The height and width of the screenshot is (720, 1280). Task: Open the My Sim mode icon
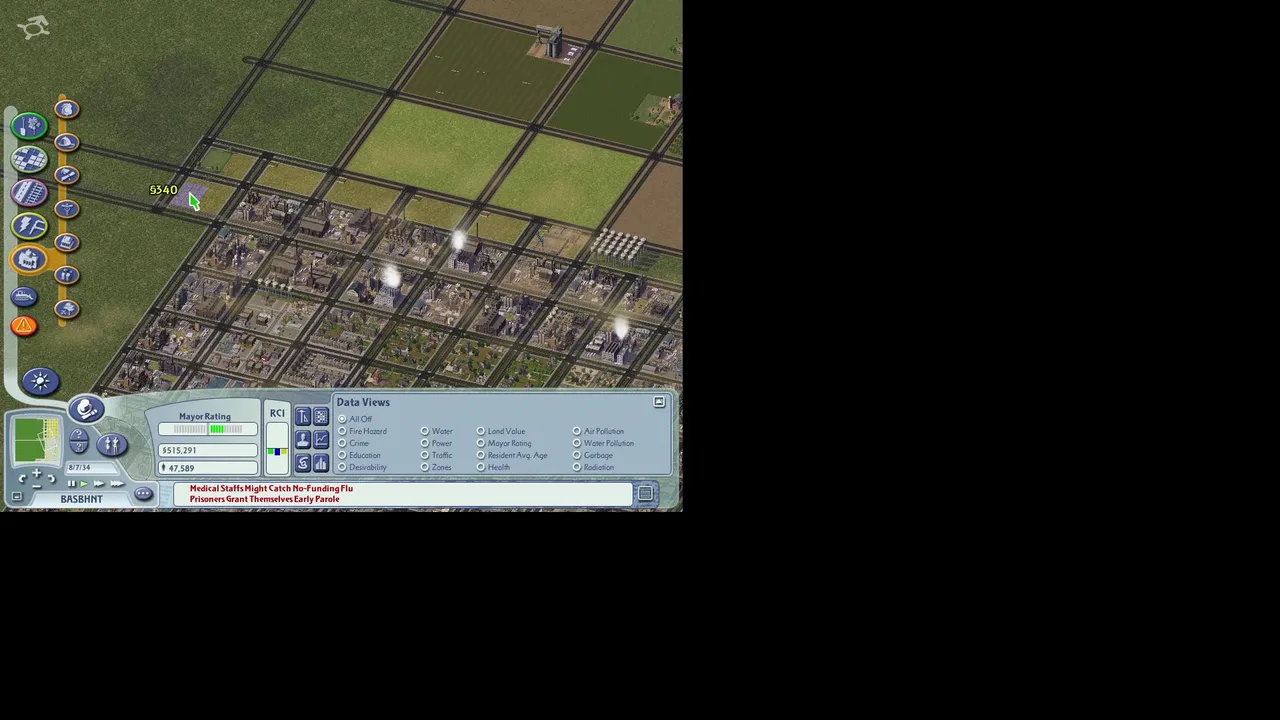coord(111,444)
